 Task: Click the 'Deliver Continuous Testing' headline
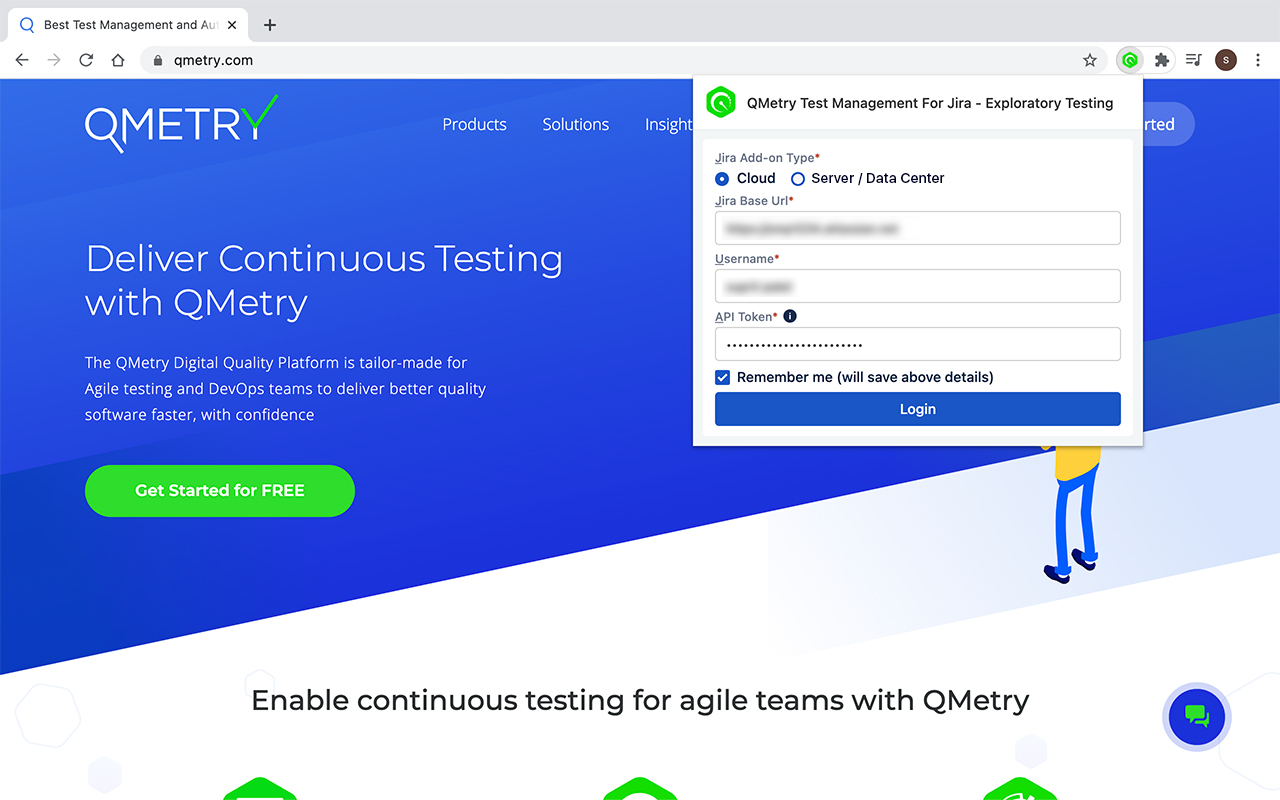324,280
